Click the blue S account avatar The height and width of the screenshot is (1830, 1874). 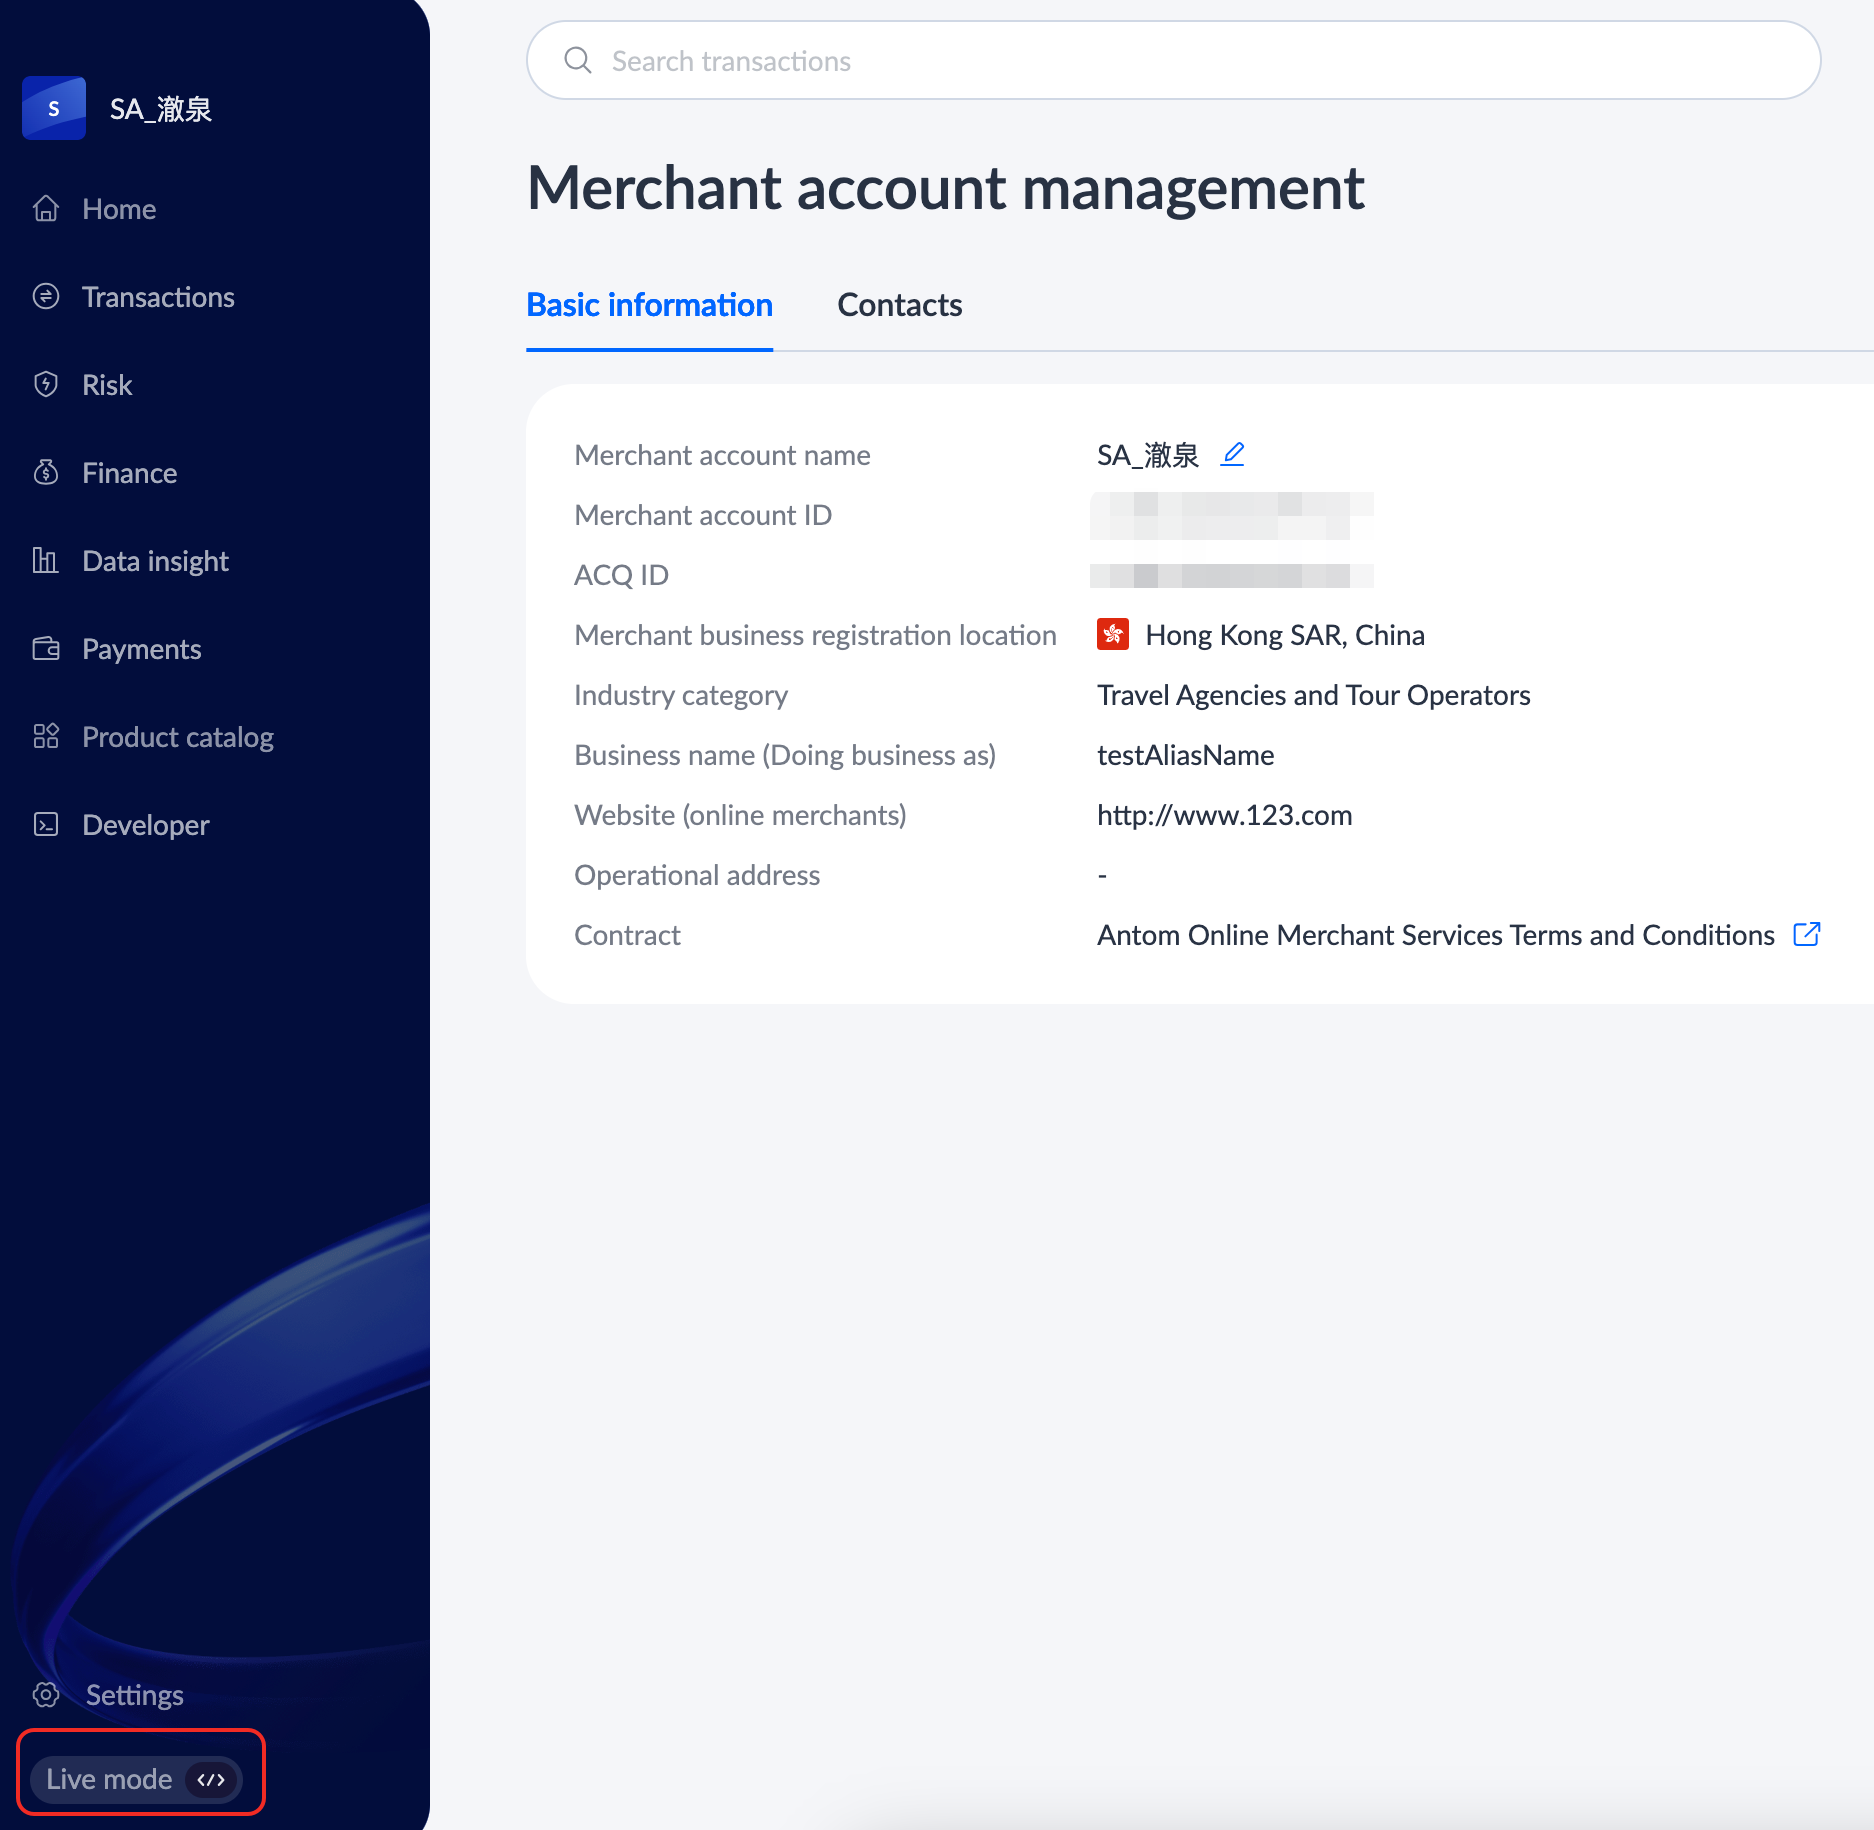click(54, 108)
